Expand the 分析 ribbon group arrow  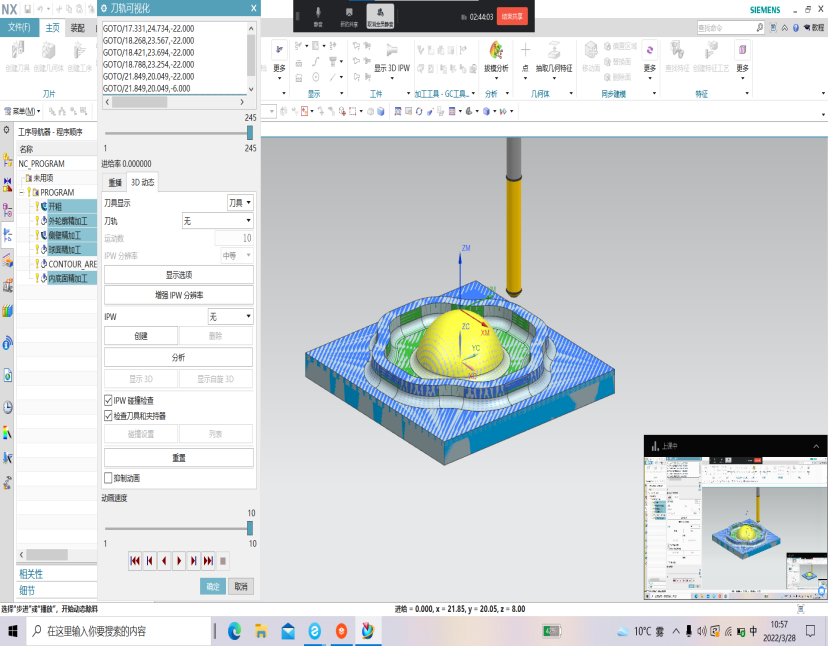click(507, 94)
